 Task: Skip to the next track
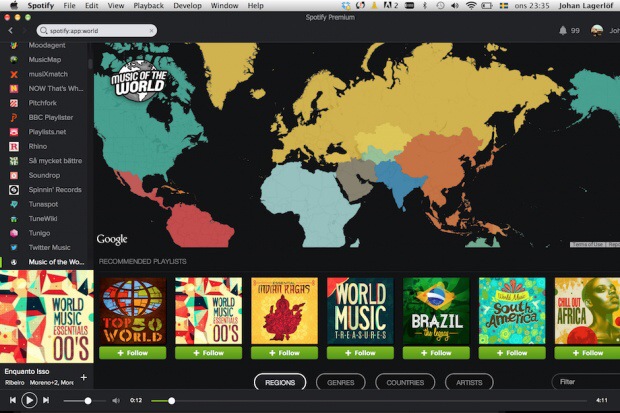click(48, 400)
